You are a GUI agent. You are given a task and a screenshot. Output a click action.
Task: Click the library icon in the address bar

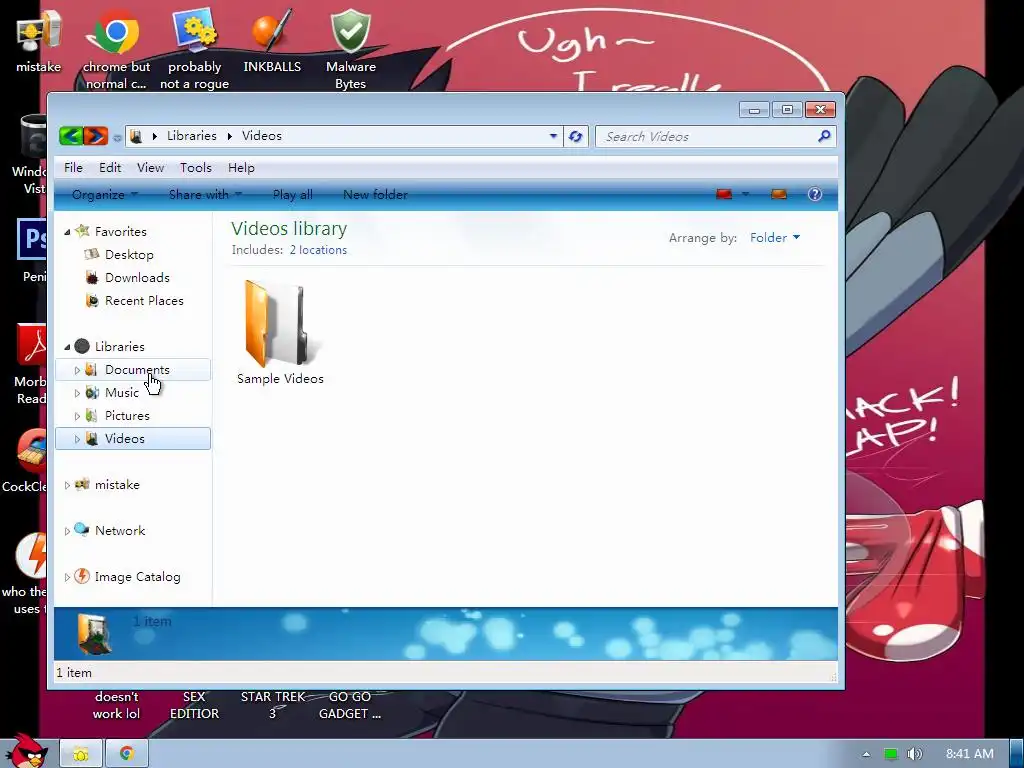coord(136,136)
